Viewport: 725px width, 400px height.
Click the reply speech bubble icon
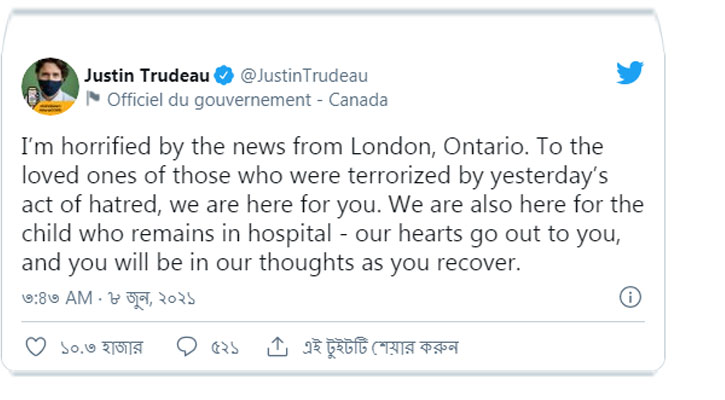tap(186, 347)
